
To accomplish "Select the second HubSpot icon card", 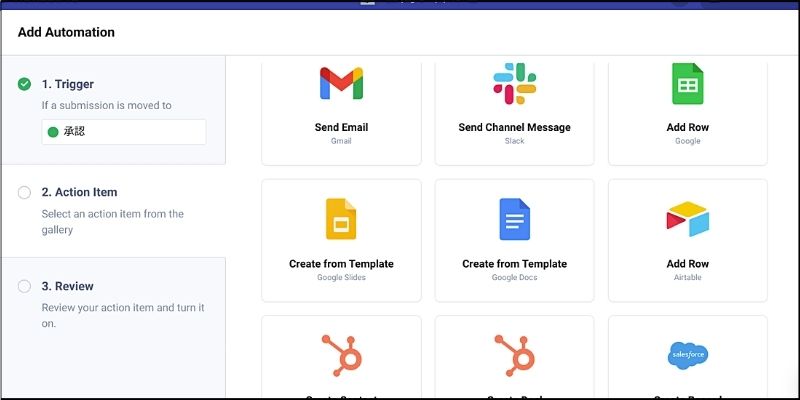I will pyautogui.click(x=514, y=356).
